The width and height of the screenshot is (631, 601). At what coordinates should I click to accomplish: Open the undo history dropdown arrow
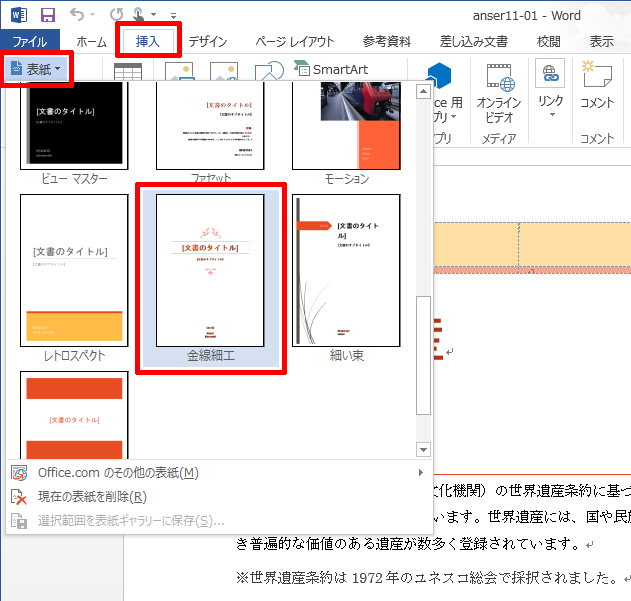(x=93, y=15)
